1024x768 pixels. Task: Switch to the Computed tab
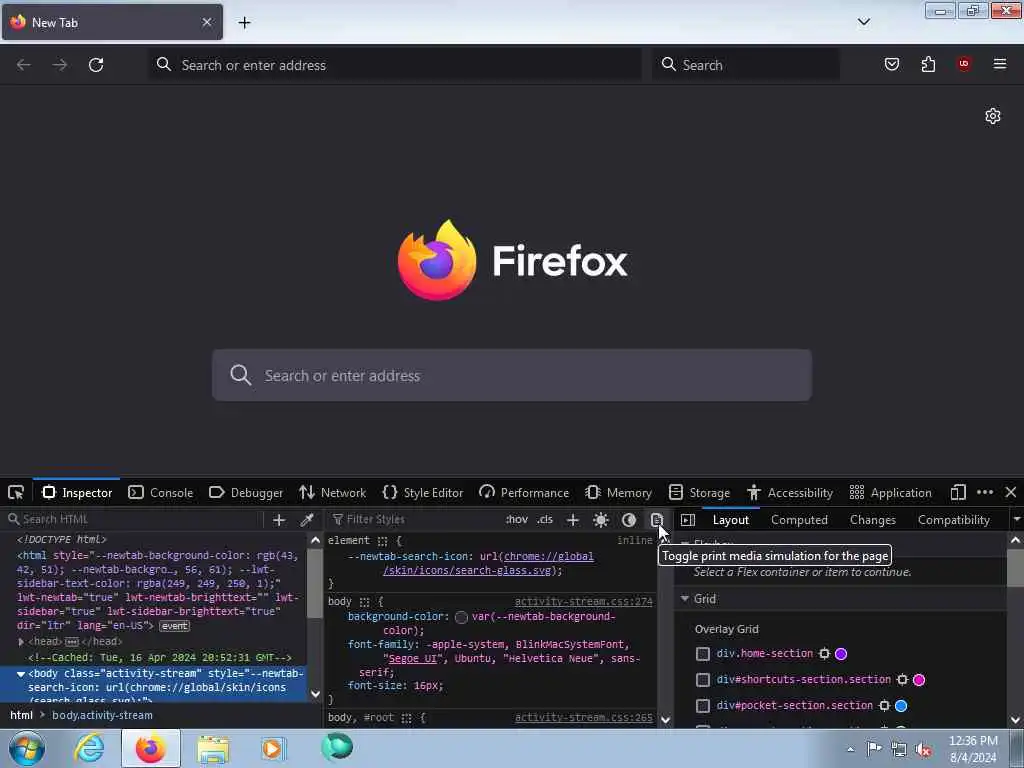(x=799, y=520)
